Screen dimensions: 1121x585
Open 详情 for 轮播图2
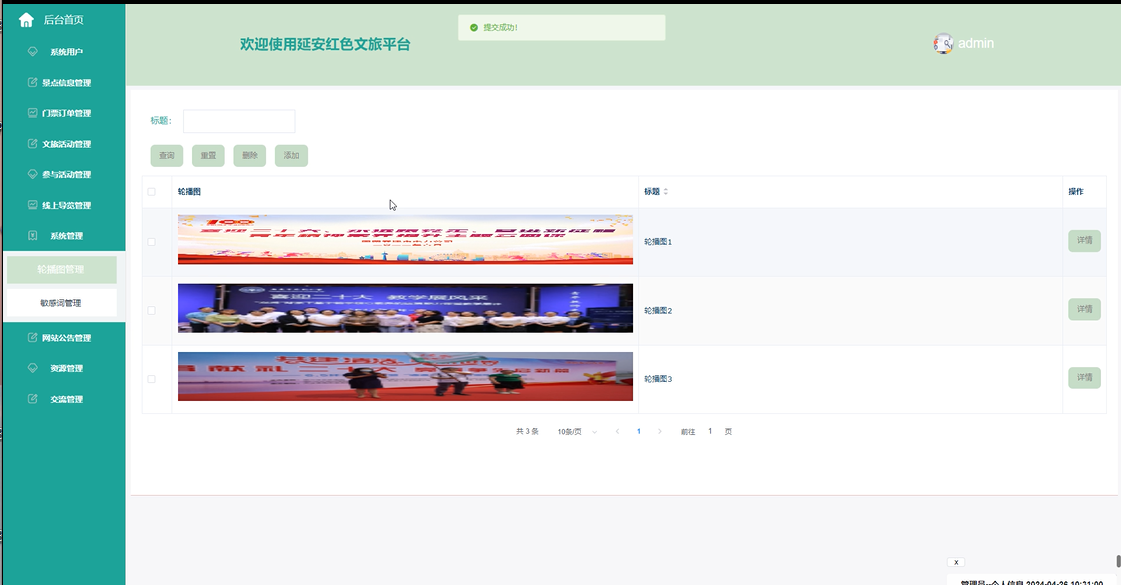[x=1085, y=309]
